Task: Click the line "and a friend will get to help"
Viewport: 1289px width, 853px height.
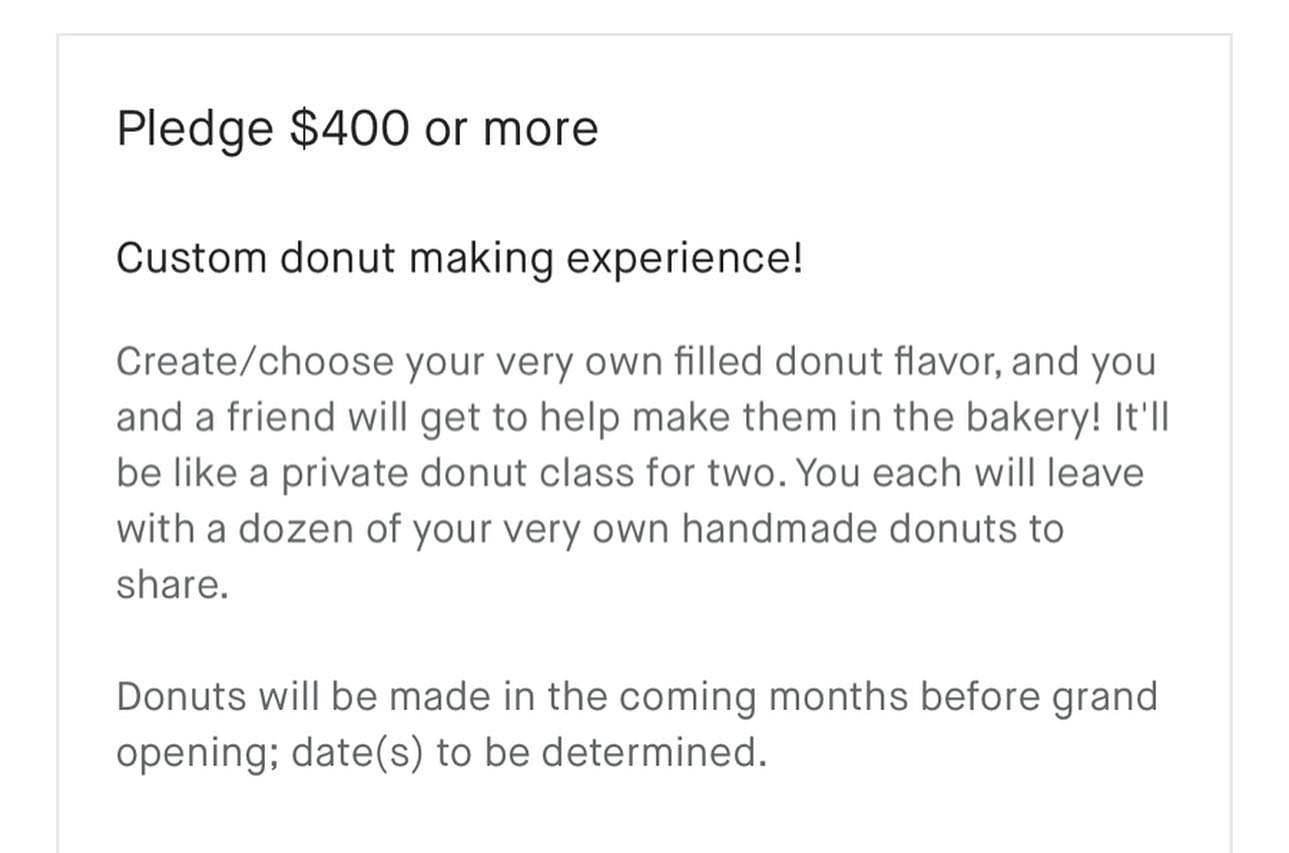Action: point(642,418)
